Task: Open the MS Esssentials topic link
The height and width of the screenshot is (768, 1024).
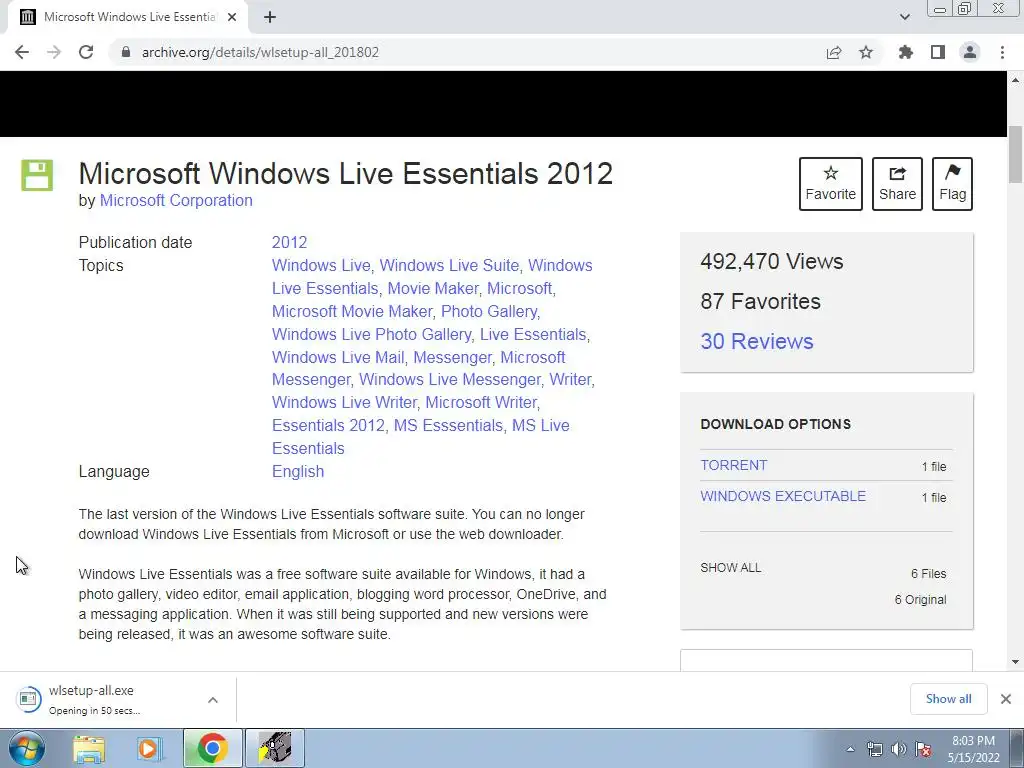Action: pos(448,425)
